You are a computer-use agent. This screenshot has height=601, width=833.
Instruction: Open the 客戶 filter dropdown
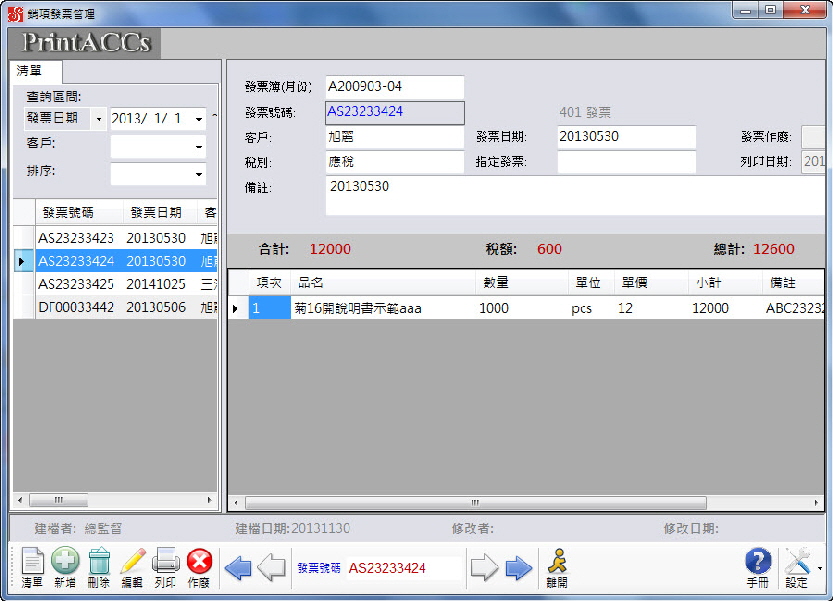pos(198,147)
